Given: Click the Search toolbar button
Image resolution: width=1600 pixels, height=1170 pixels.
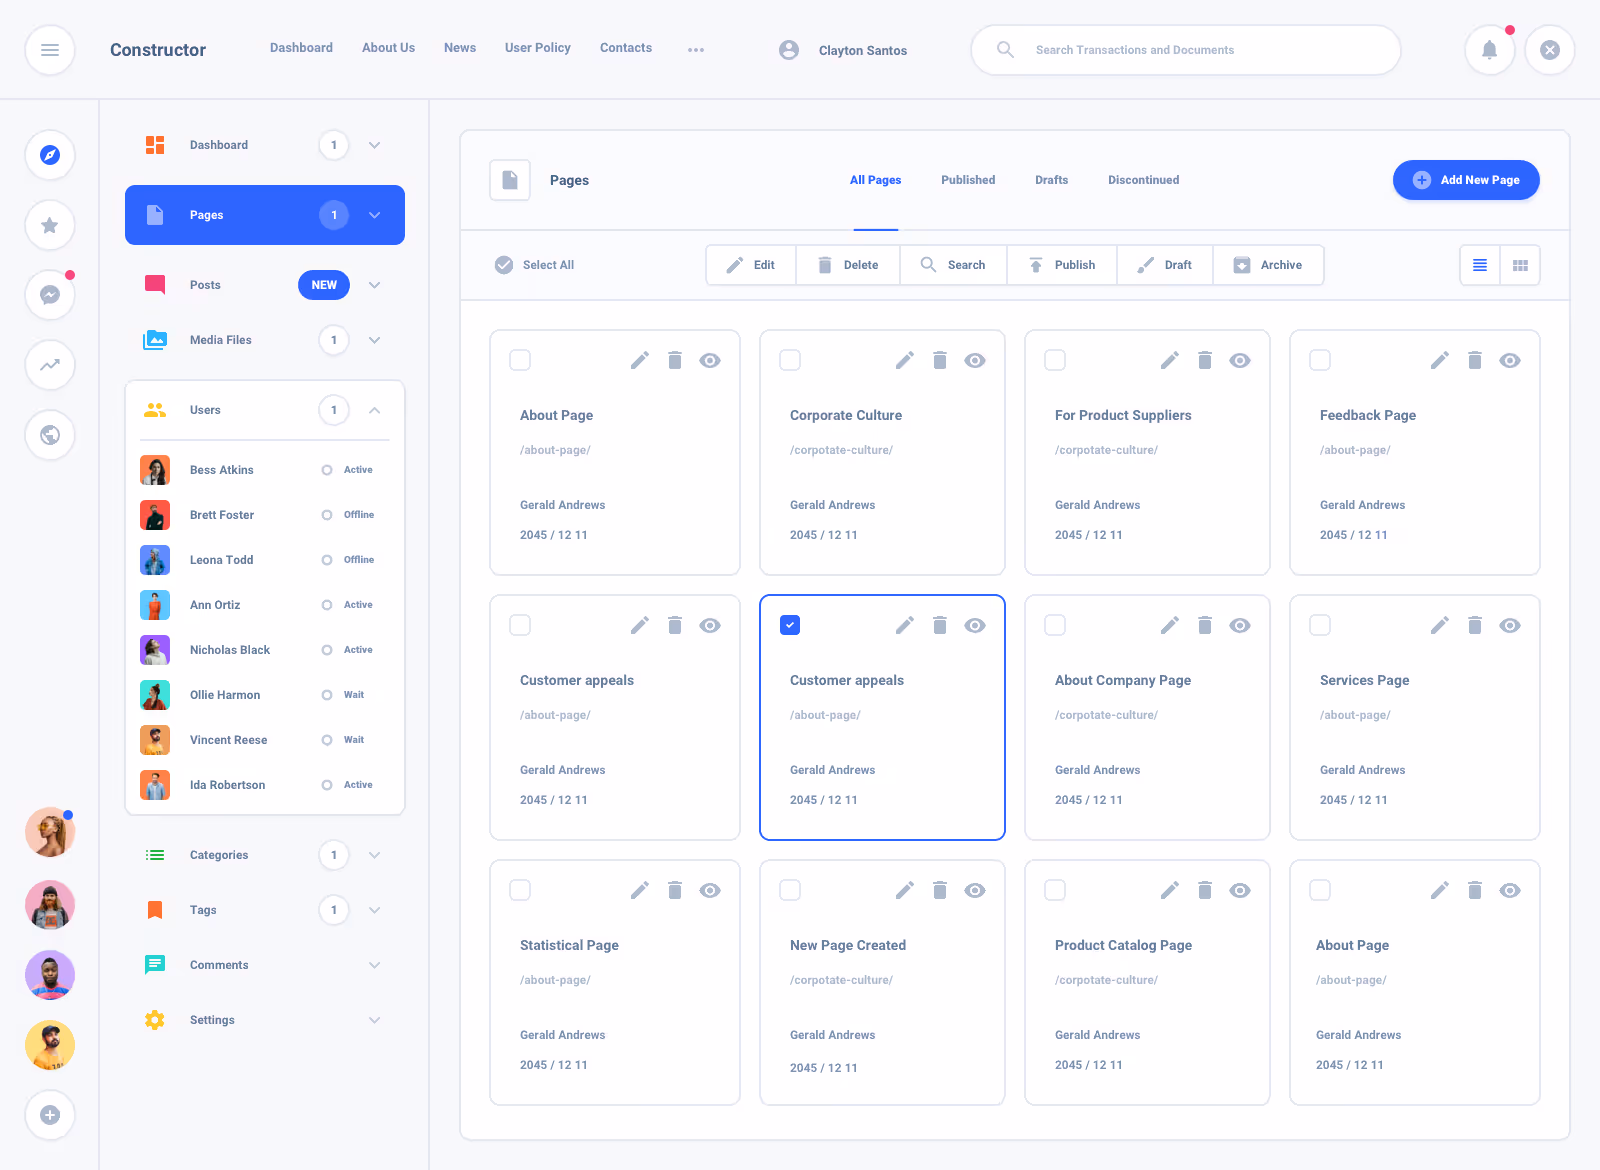Looking at the screenshot, I should (x=953, y=265).
